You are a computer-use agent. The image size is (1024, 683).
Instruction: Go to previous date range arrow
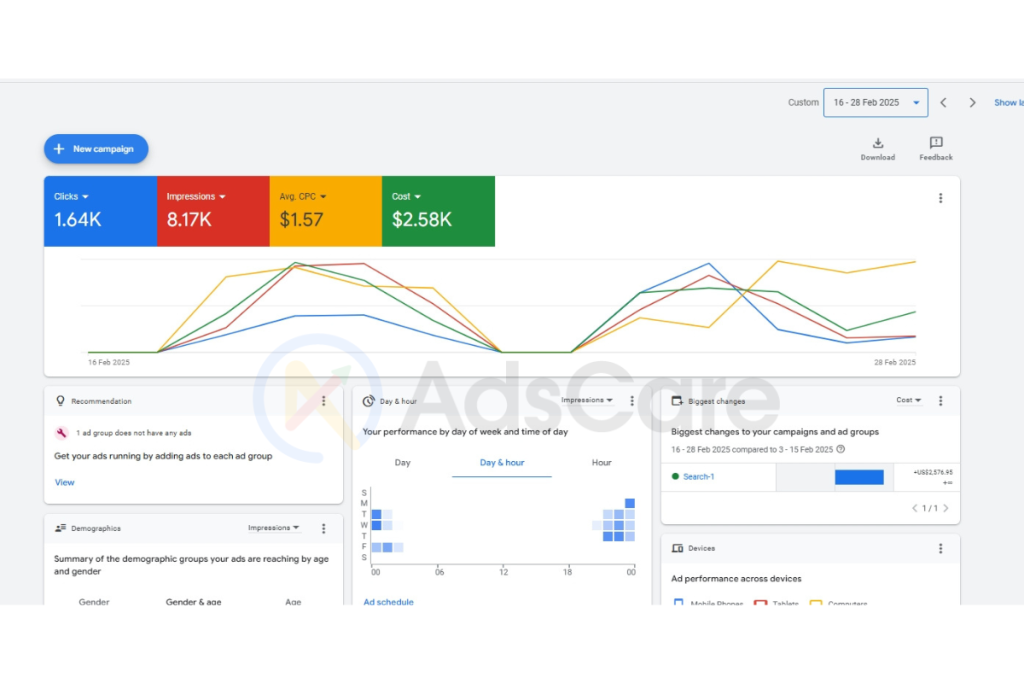[944, 103]
